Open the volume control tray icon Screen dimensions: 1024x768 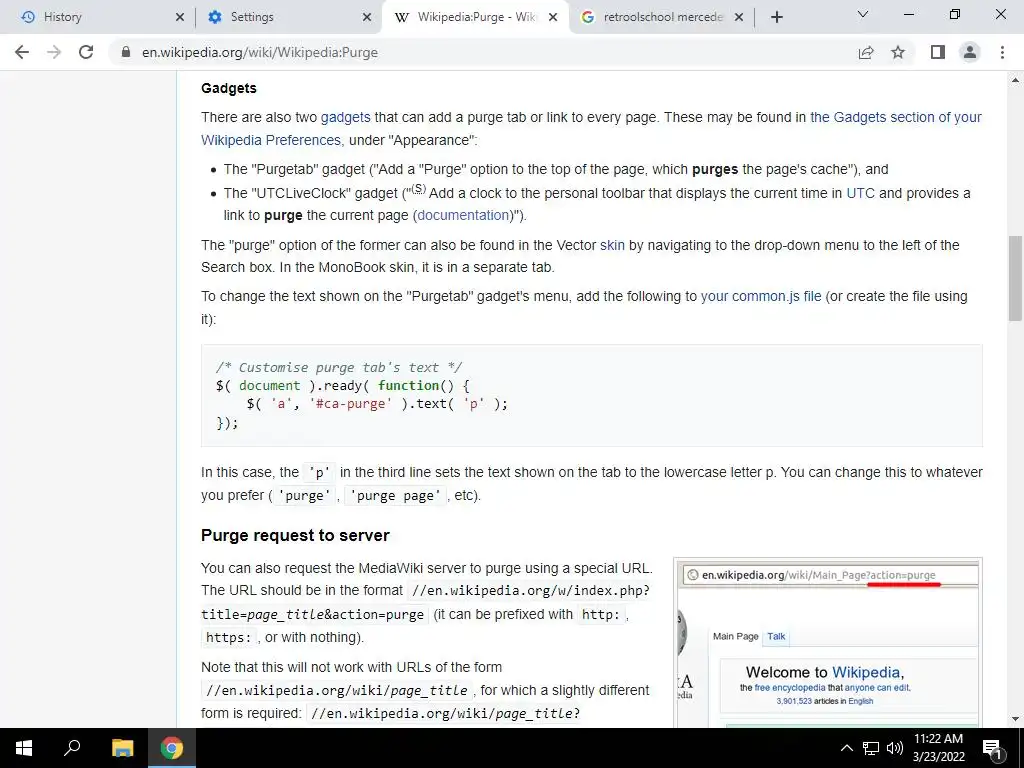pyautogui.click(x=895, y=748)
